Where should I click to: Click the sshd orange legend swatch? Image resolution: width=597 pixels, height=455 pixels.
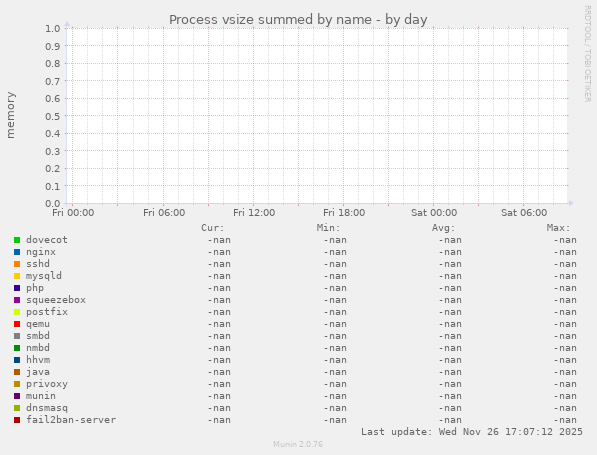click(17, 264)
